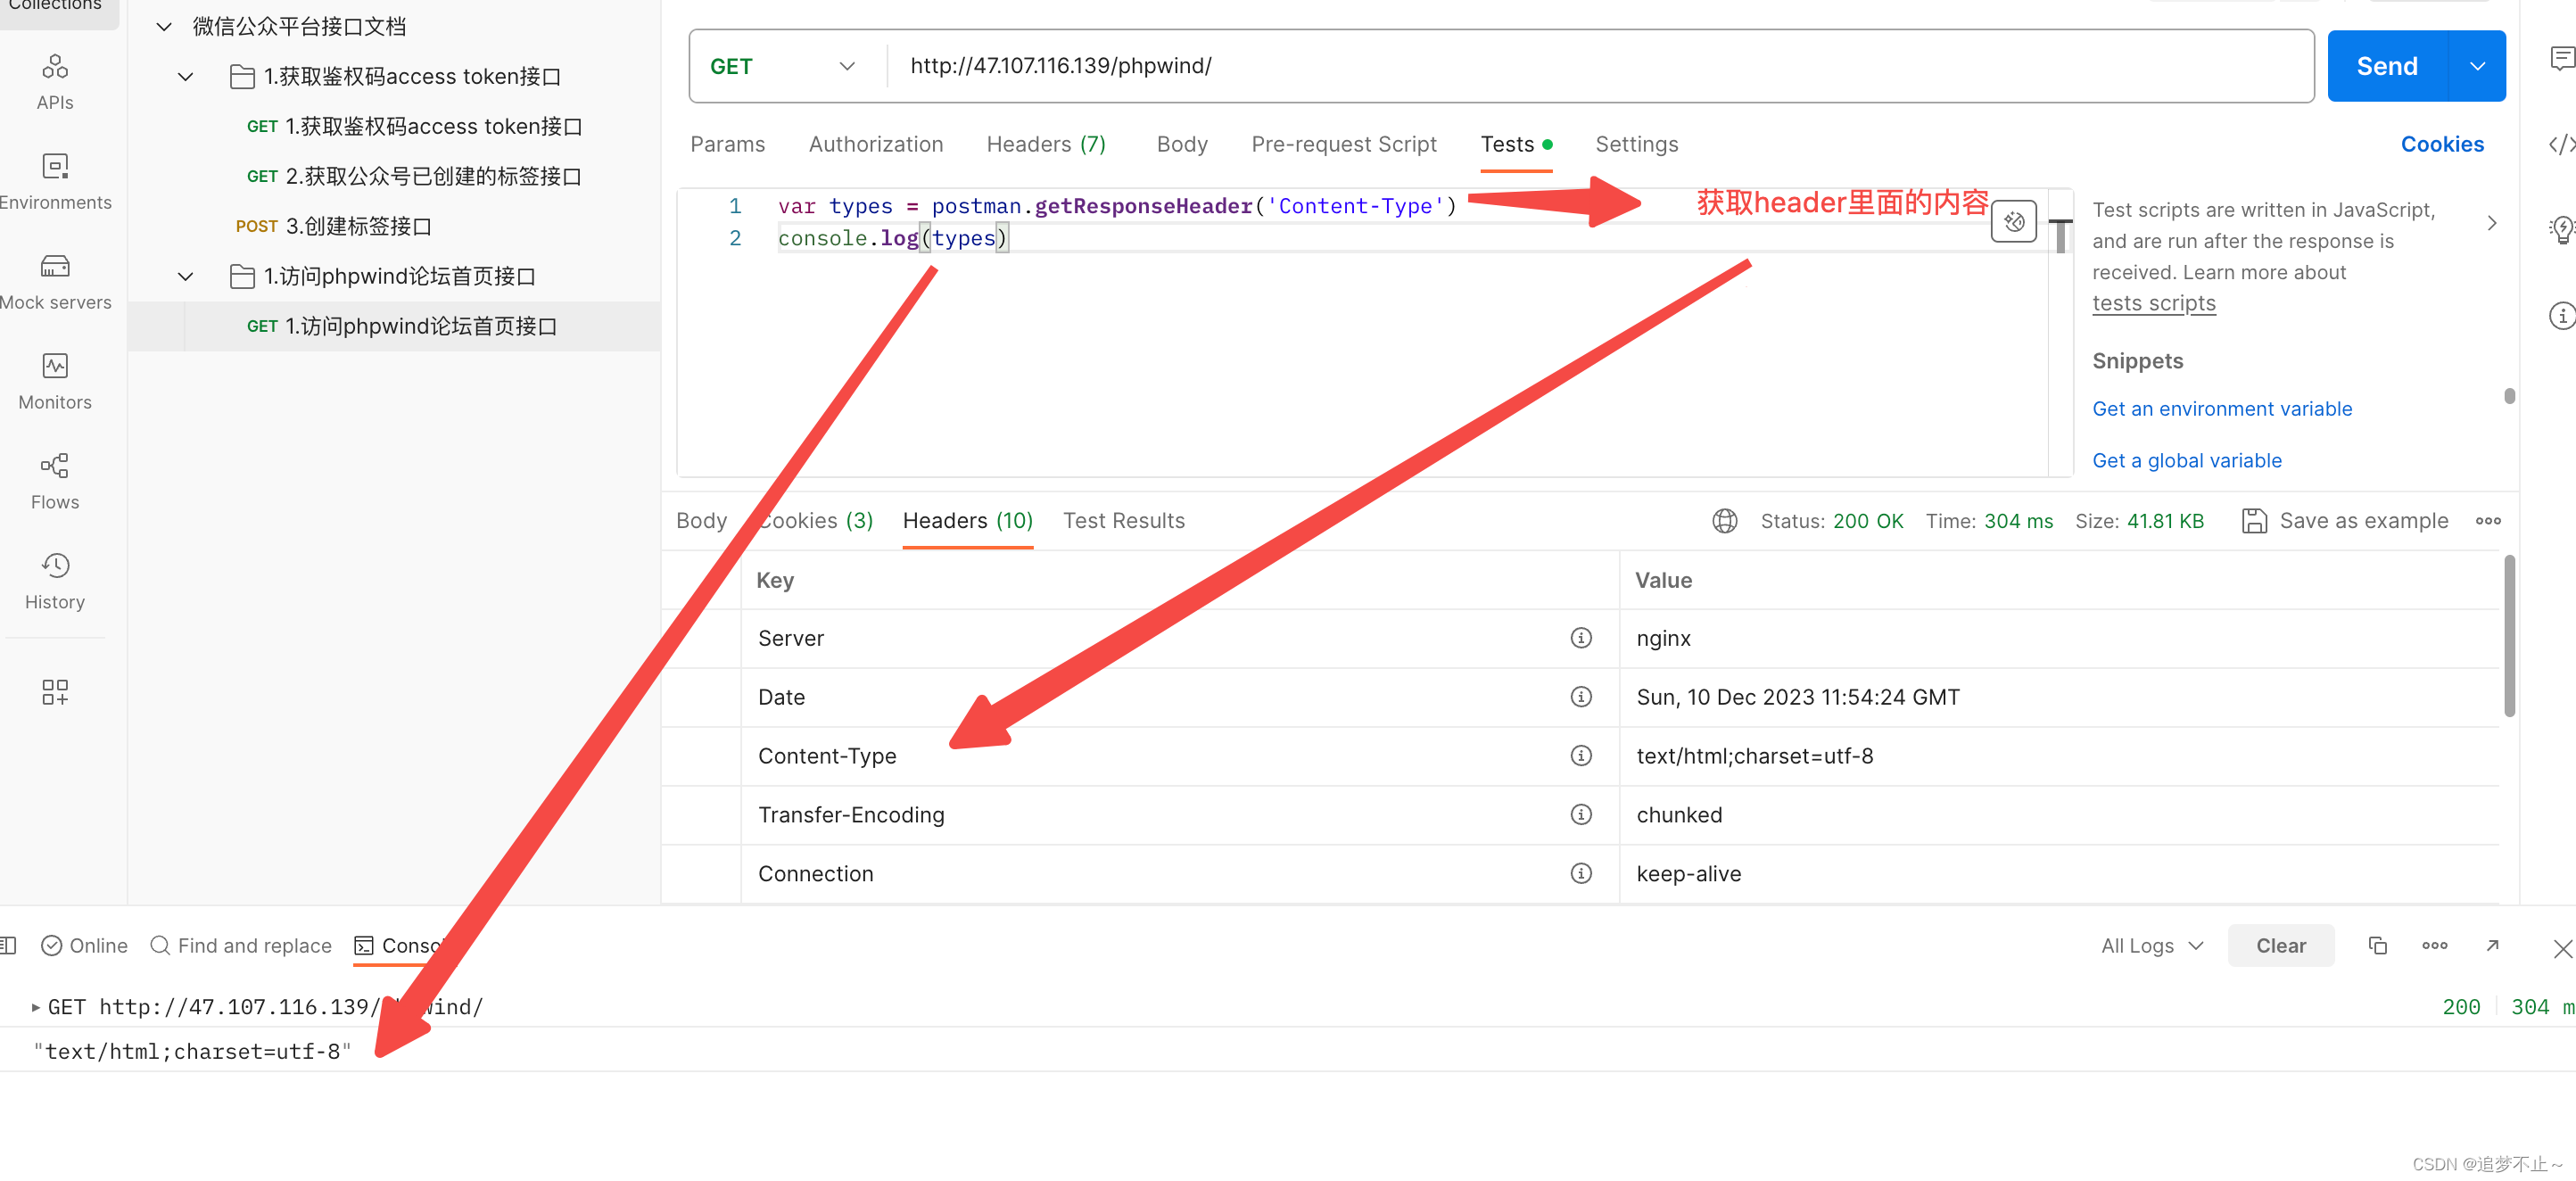Open the Send button dropdown arrow
This screenshot has width=2576, height=1181.
pos(2477,66)
